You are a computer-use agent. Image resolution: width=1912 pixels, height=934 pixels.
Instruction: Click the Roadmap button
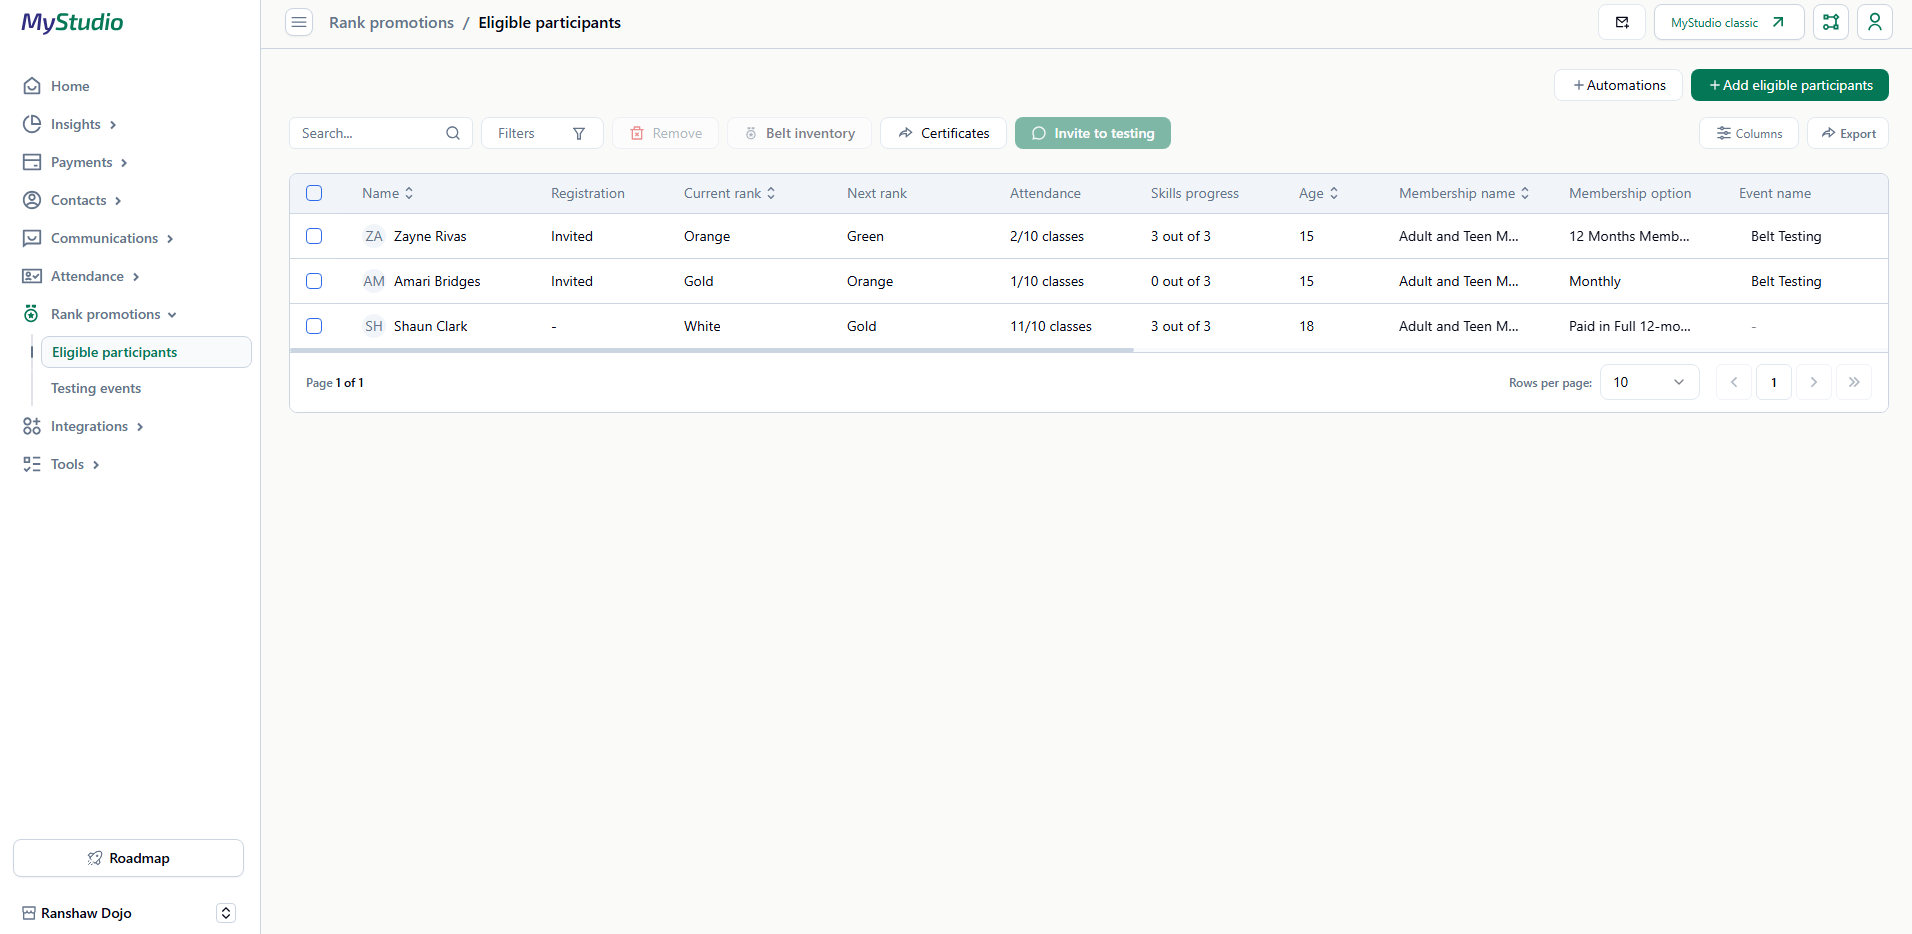pyautogui.click(x=128, y=858)
